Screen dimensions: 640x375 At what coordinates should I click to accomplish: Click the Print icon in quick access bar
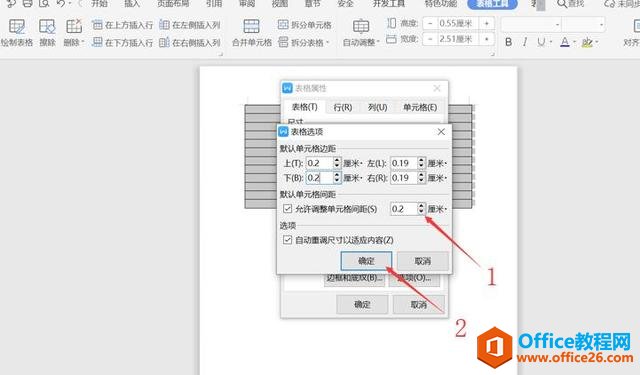point(27,4)
